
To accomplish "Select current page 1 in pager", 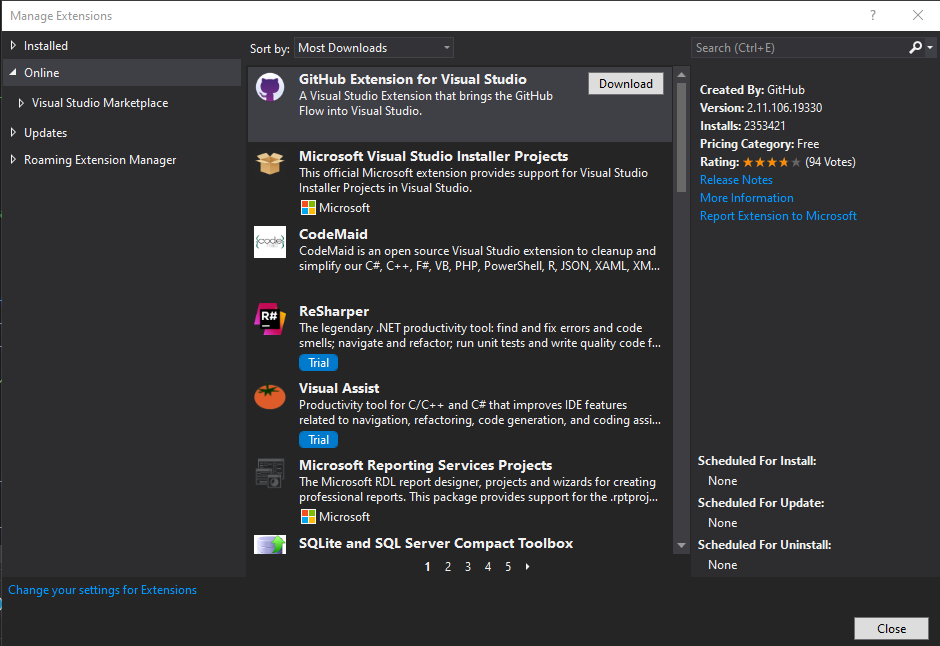I will click(x=427, y=566).
